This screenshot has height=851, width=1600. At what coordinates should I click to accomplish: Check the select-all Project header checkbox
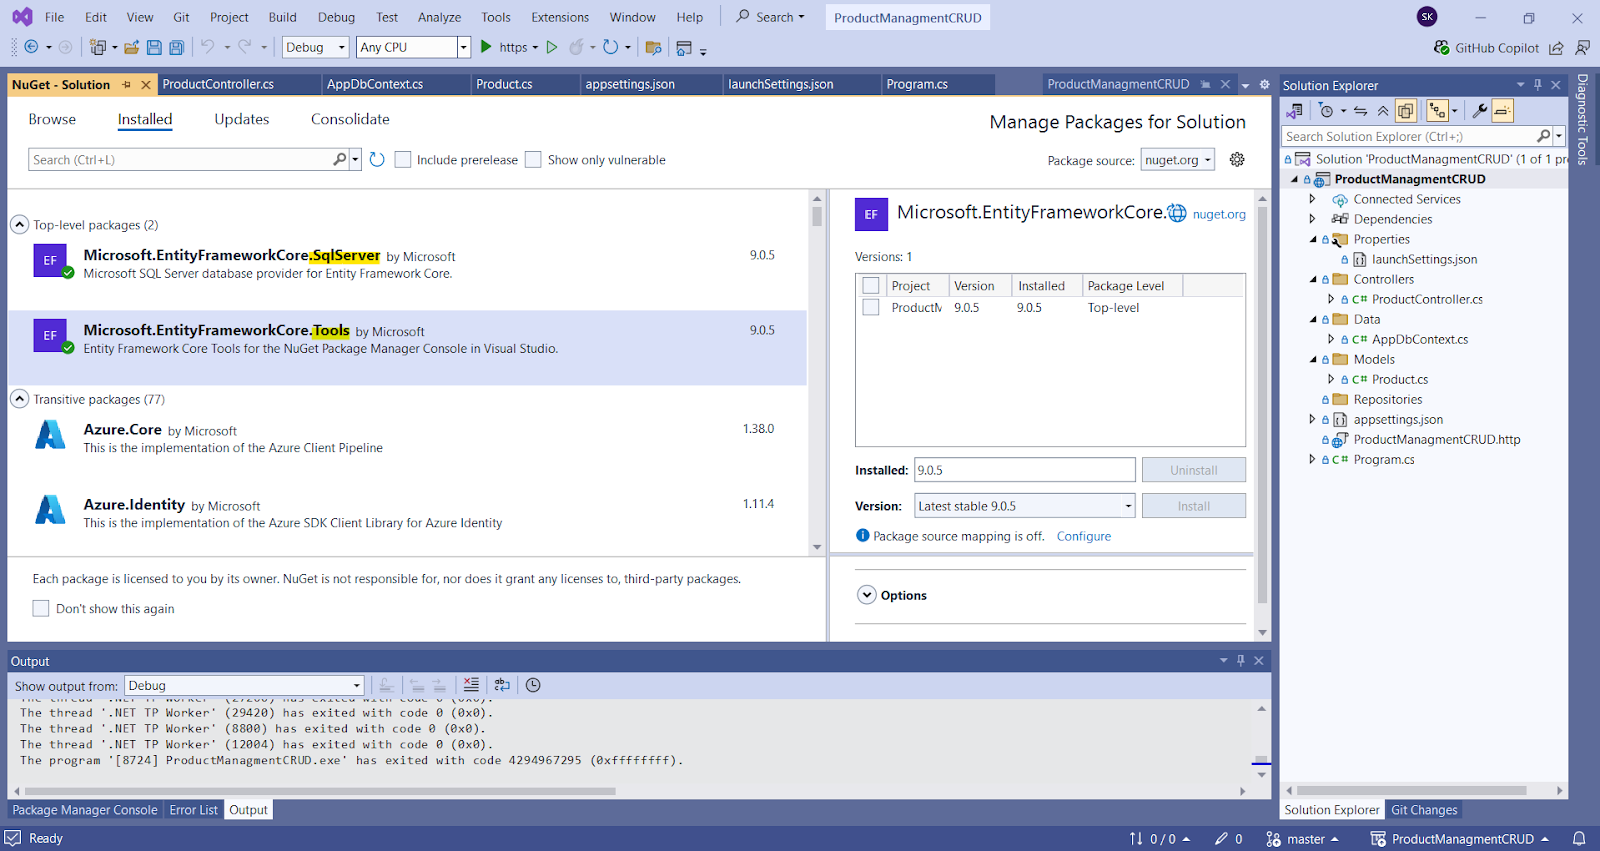[871, 286]
